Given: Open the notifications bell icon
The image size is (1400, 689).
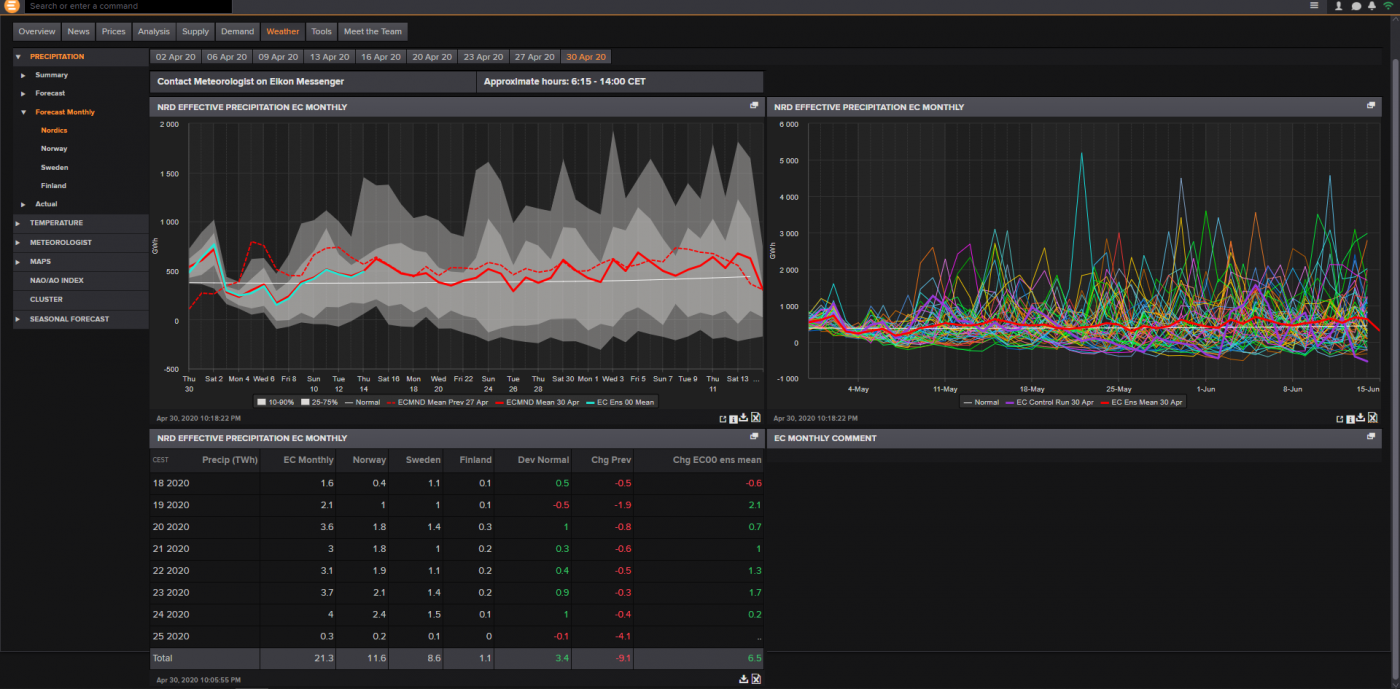Looking at the screenshot, I should coord(1373,6).
